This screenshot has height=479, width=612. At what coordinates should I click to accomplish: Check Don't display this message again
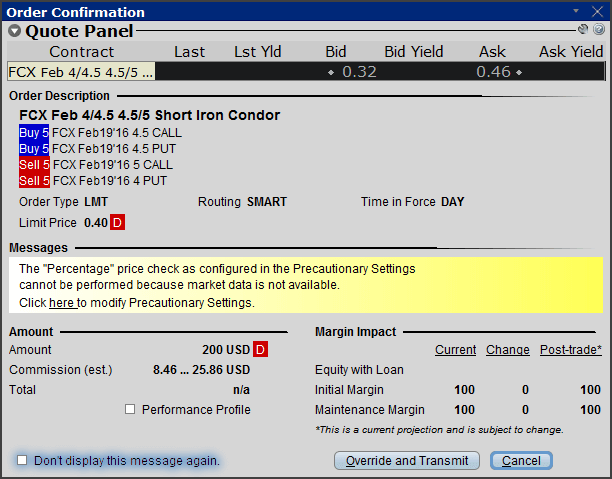tap(22, 460)
